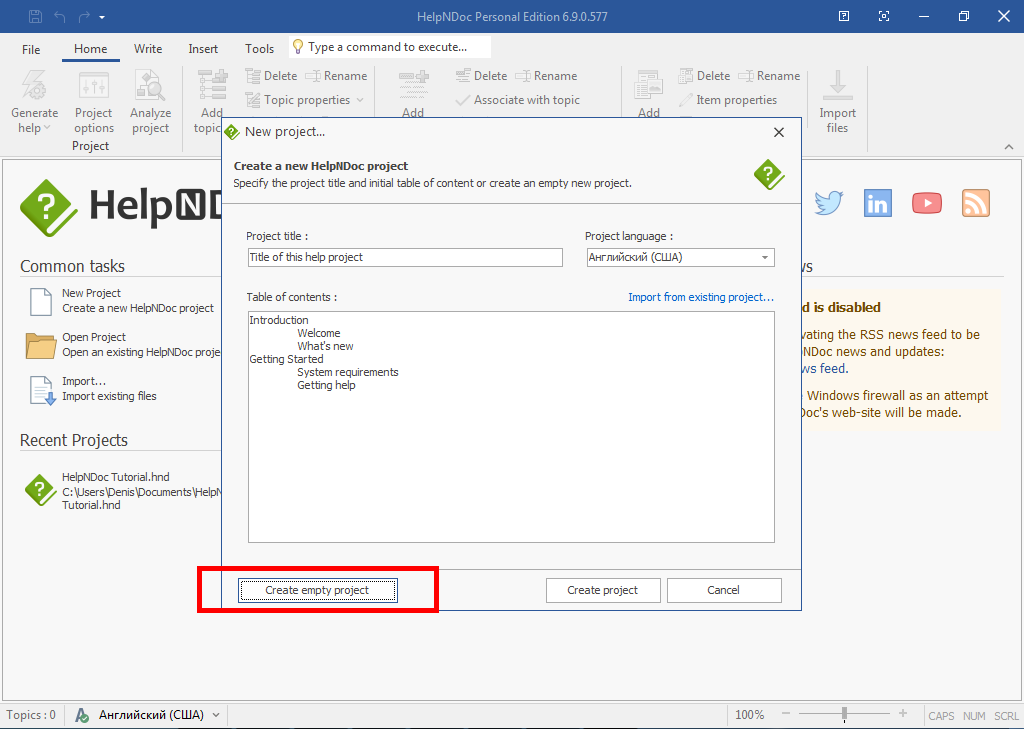
Task: Click 'Getting Started' in table of contents
Action: [x=286, y=359]
